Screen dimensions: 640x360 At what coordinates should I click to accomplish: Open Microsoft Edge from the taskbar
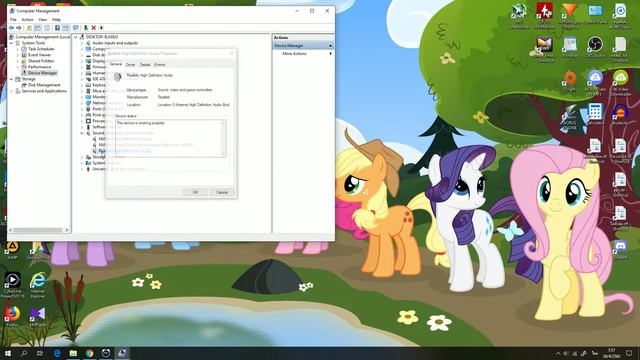57,353
